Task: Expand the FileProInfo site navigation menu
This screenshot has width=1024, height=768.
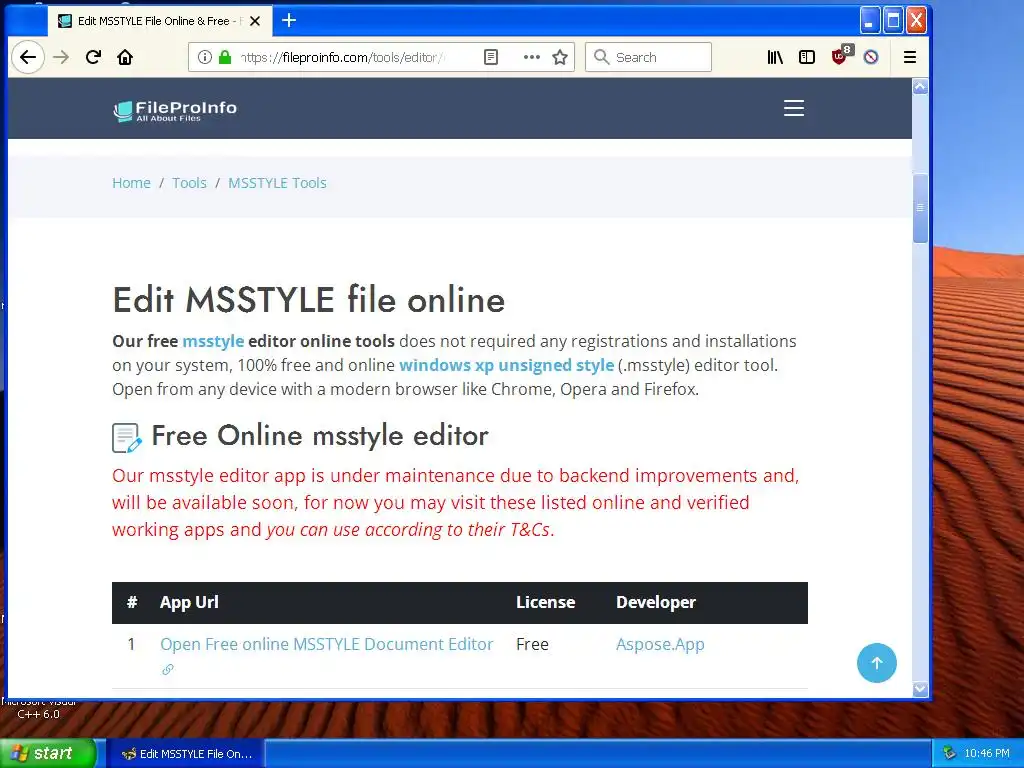Action: [793, 108]
